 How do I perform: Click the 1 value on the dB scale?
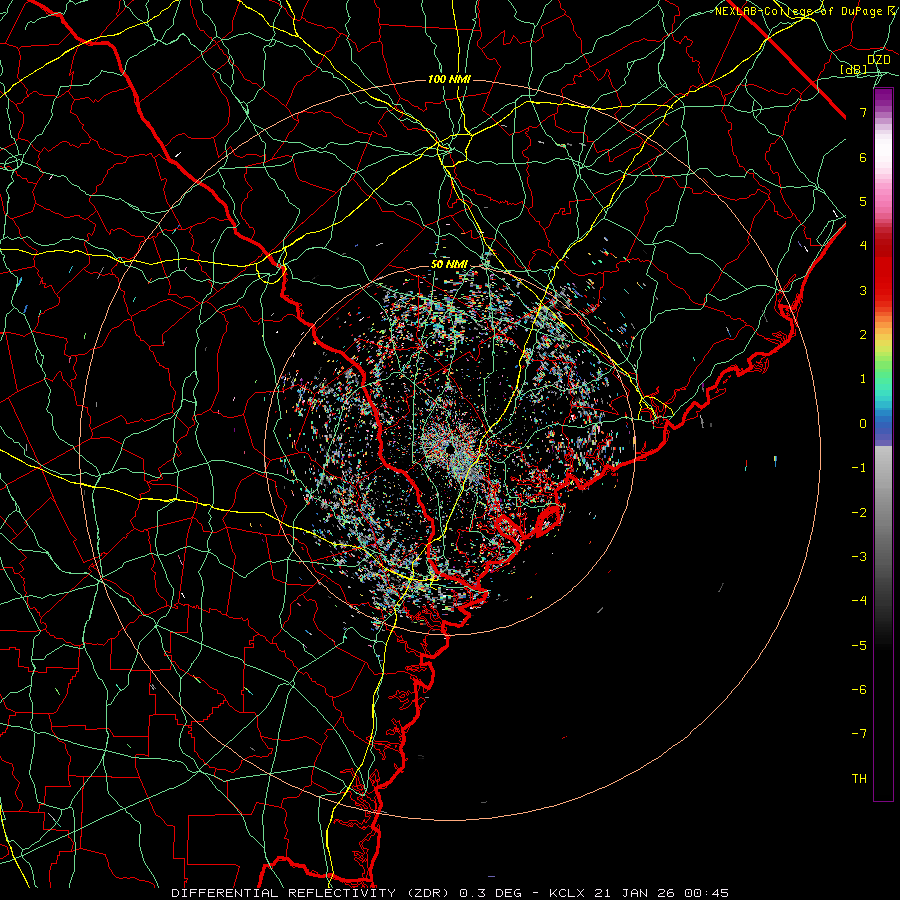pos(863,379)
